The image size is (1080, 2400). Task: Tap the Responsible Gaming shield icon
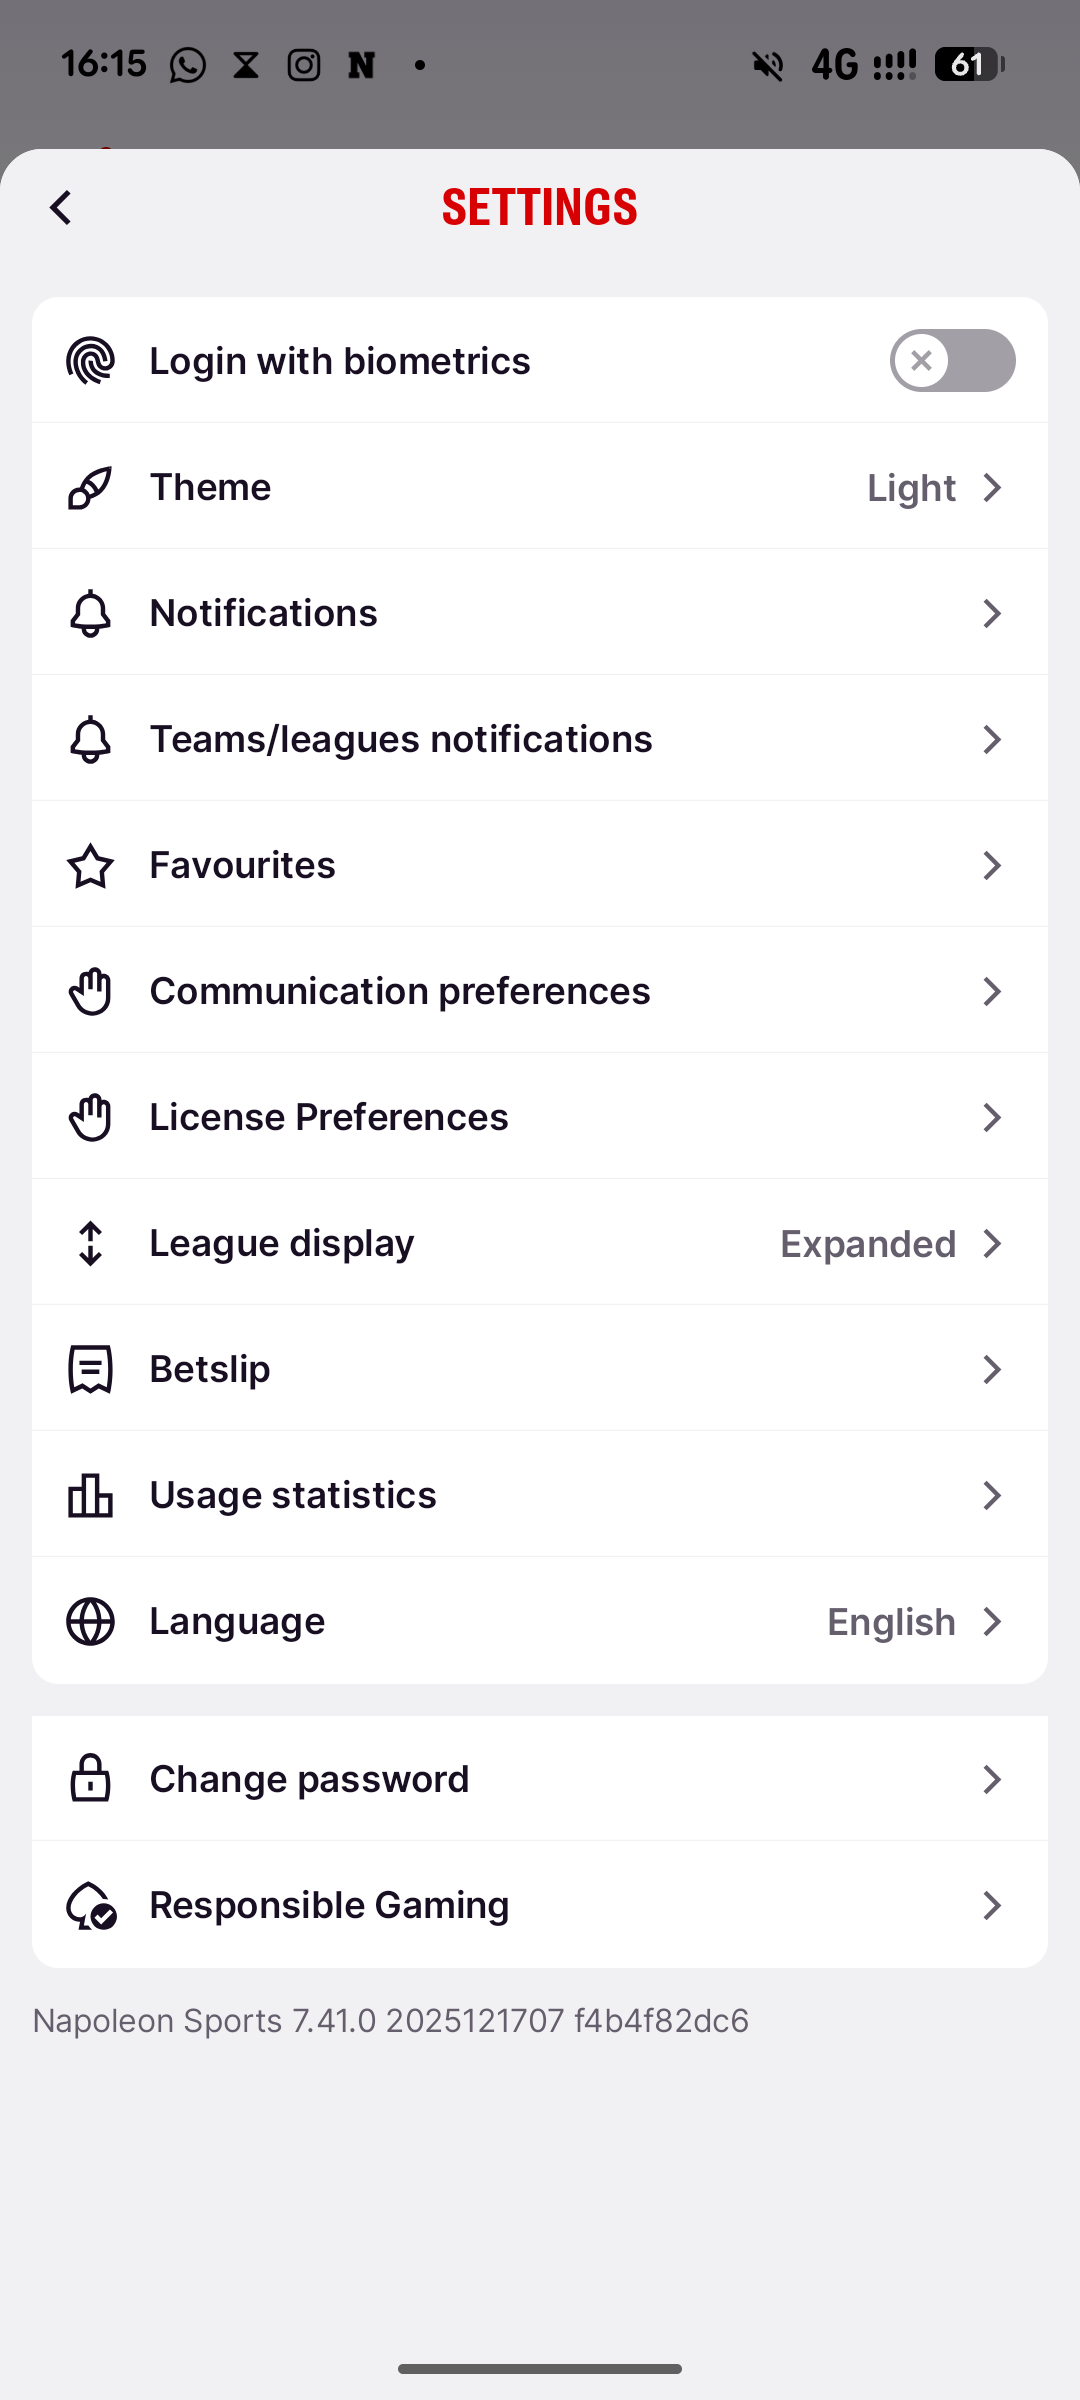click(90, 1905)
